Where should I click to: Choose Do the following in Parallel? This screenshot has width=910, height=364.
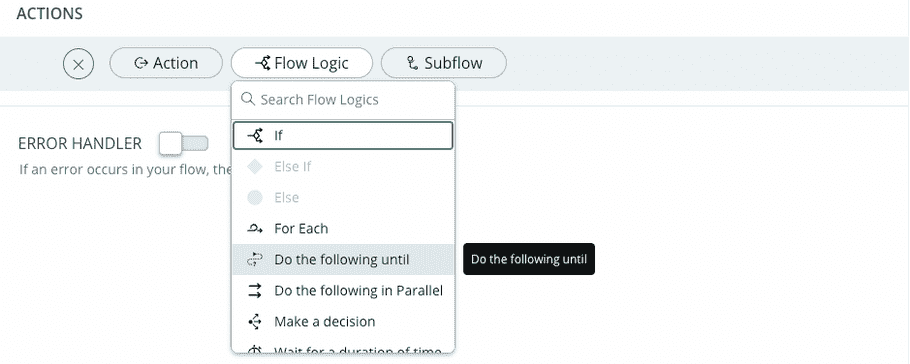pos(342,290)
